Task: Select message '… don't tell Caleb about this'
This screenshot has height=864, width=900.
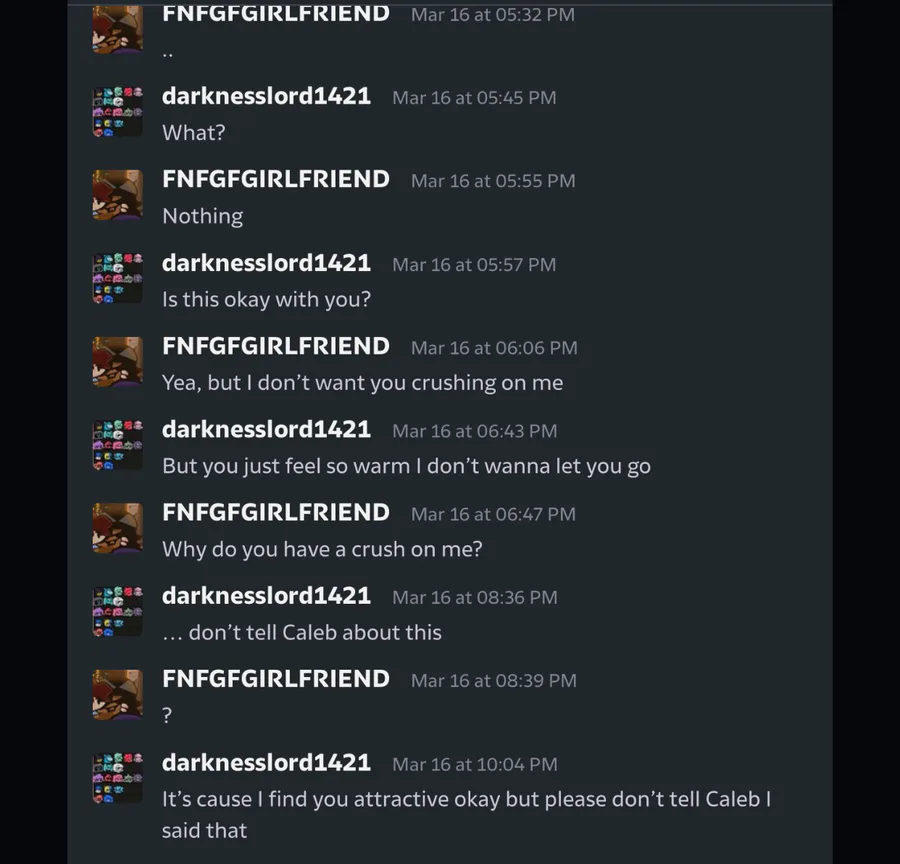Action: point(302,633)
